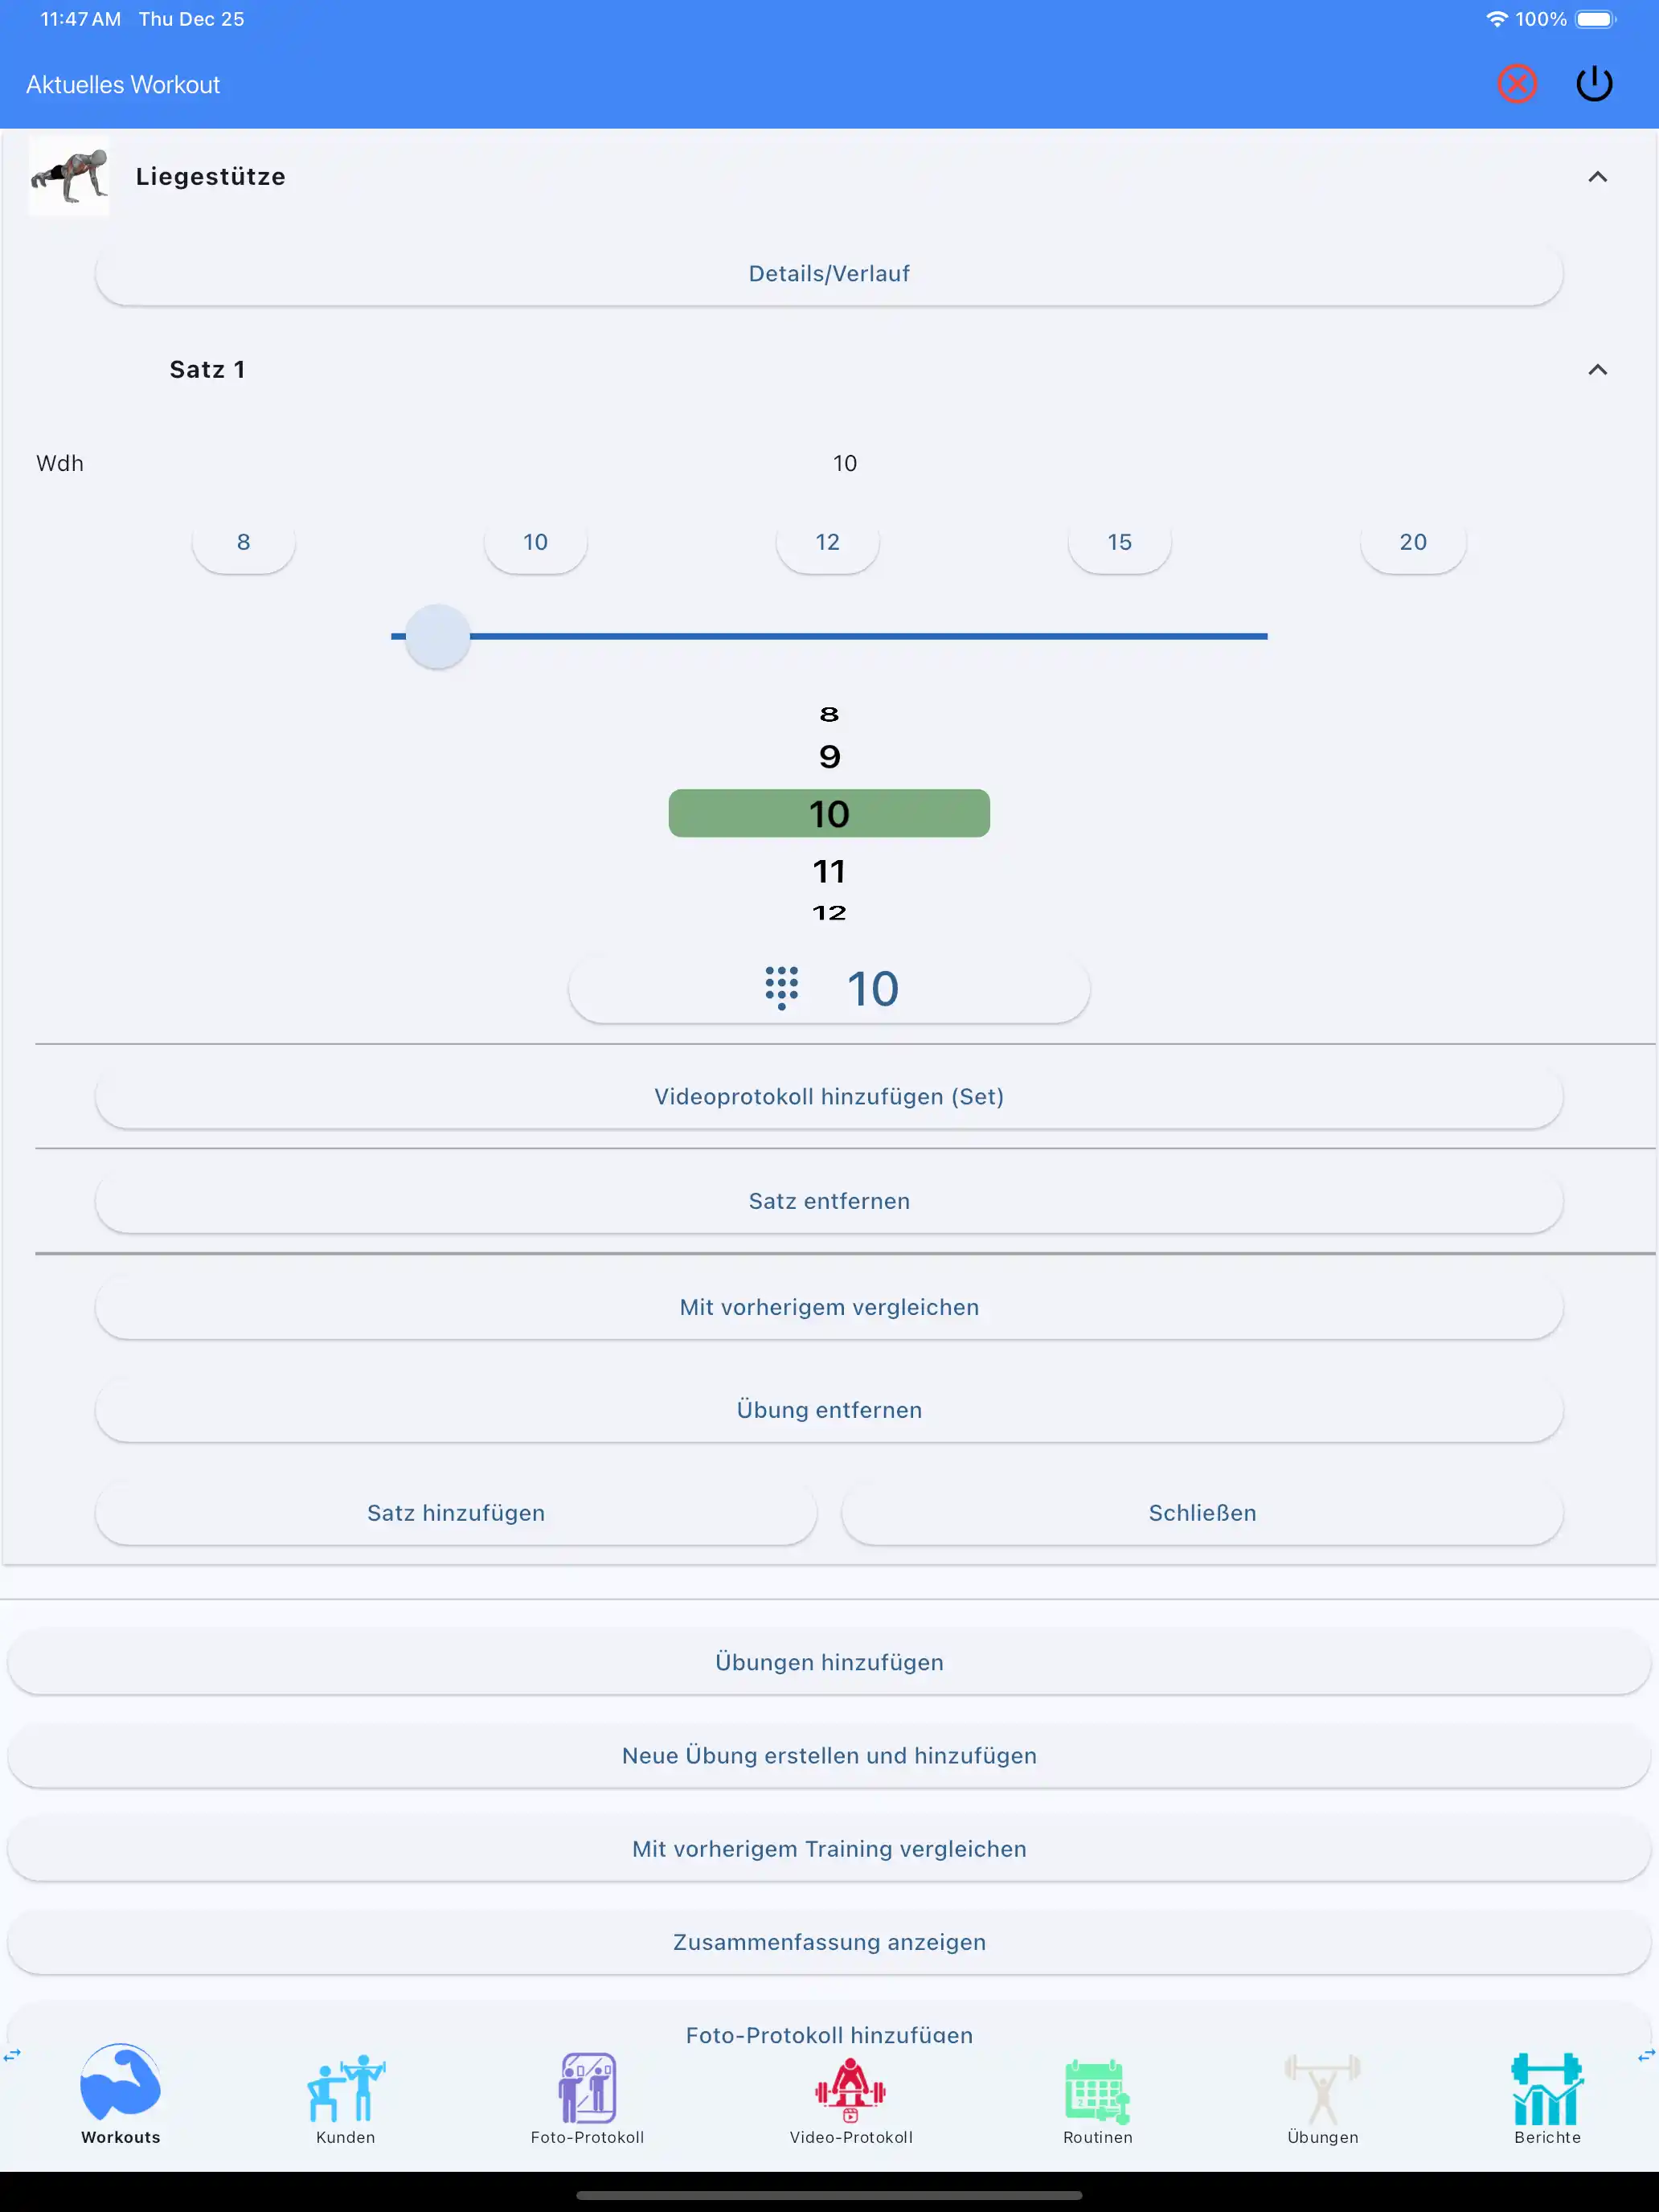Tap the Liegestütze exercise thumbnail
1659x2212 pixels.
[x=69, y=177]
